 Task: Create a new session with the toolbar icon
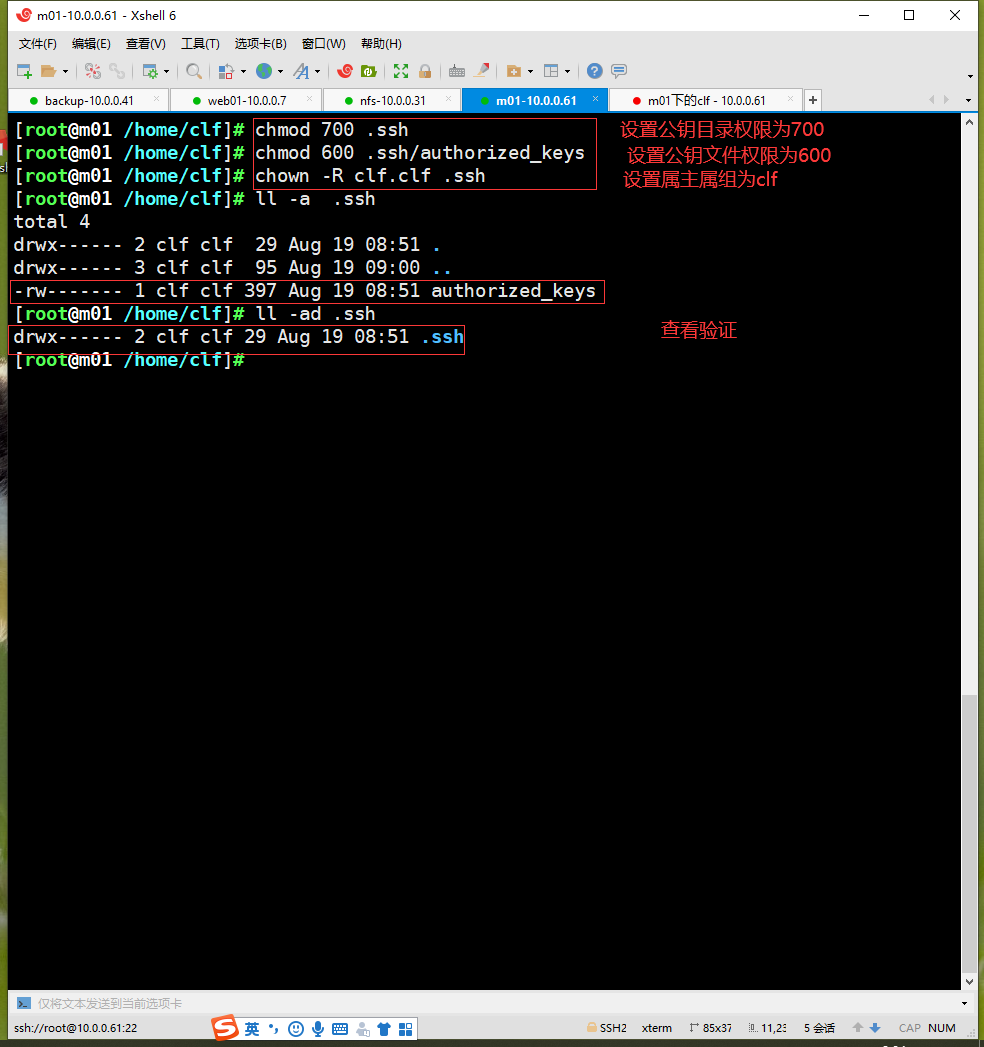[x=24, y=71]
